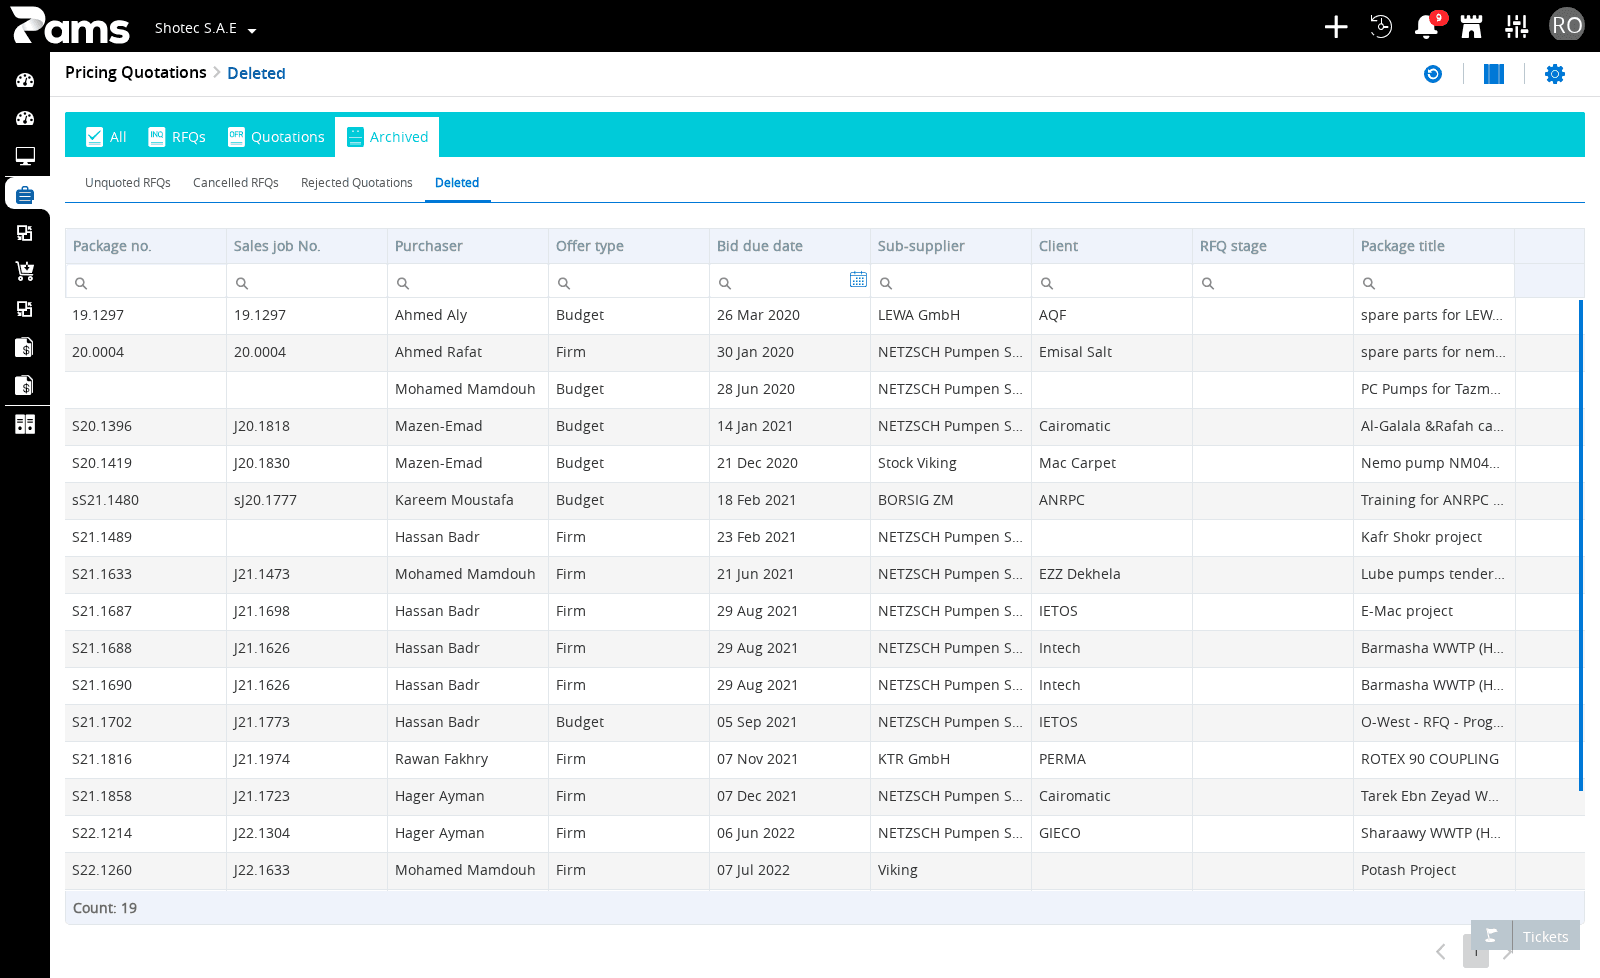Screen dimensions: 1600x978
Task: Click the Purchaser filter field
Action: [468, 282]
